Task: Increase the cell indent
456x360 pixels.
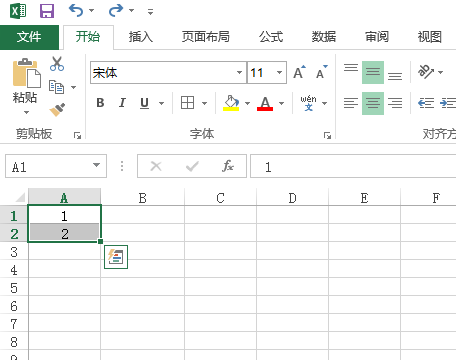Action: pyautogui.click(x=447, y=103)
